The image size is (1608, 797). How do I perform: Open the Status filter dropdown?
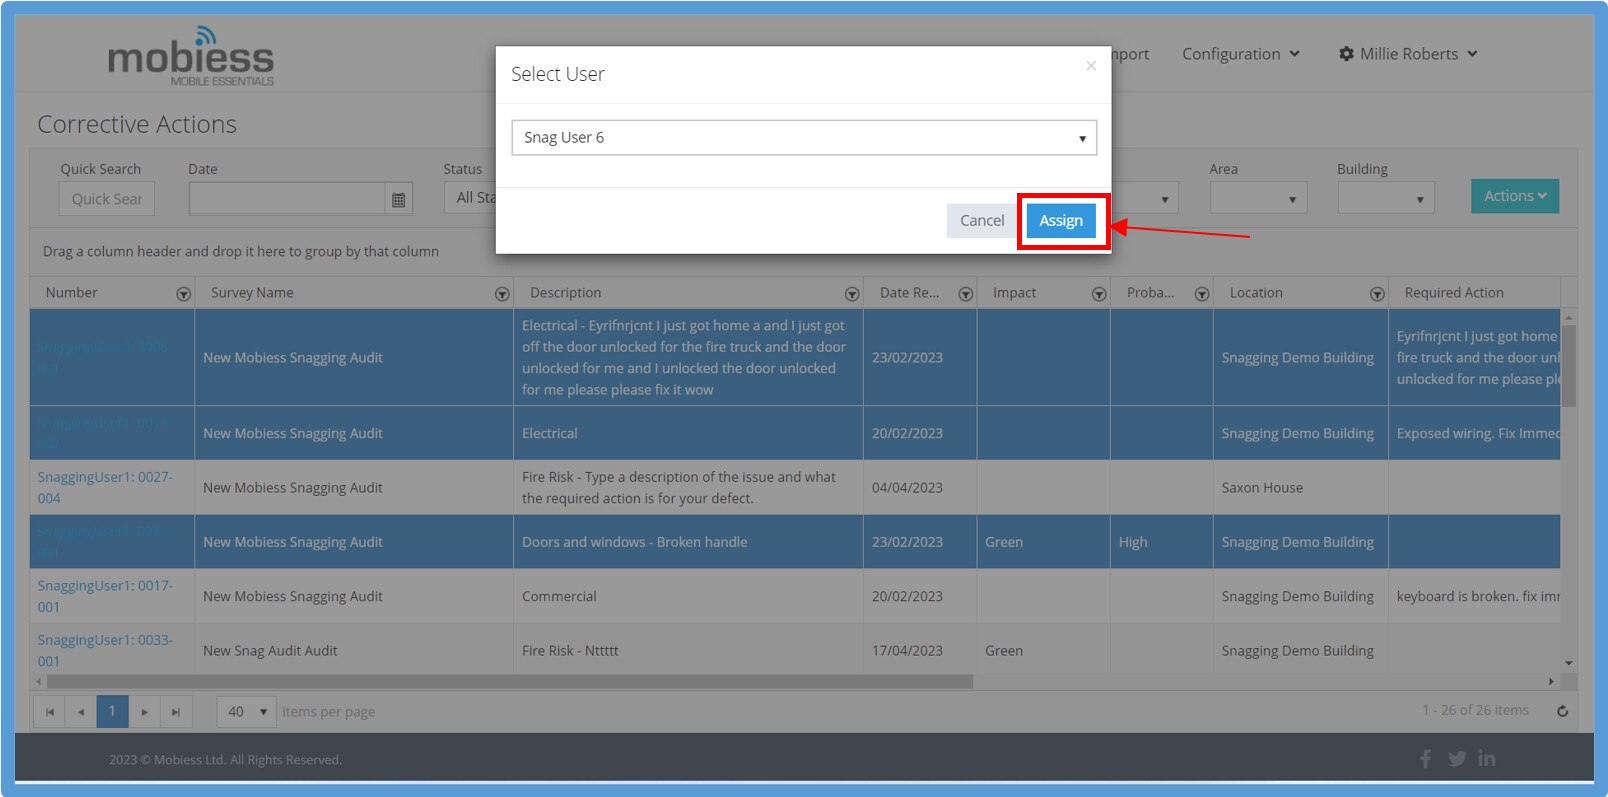click(470, 197)
